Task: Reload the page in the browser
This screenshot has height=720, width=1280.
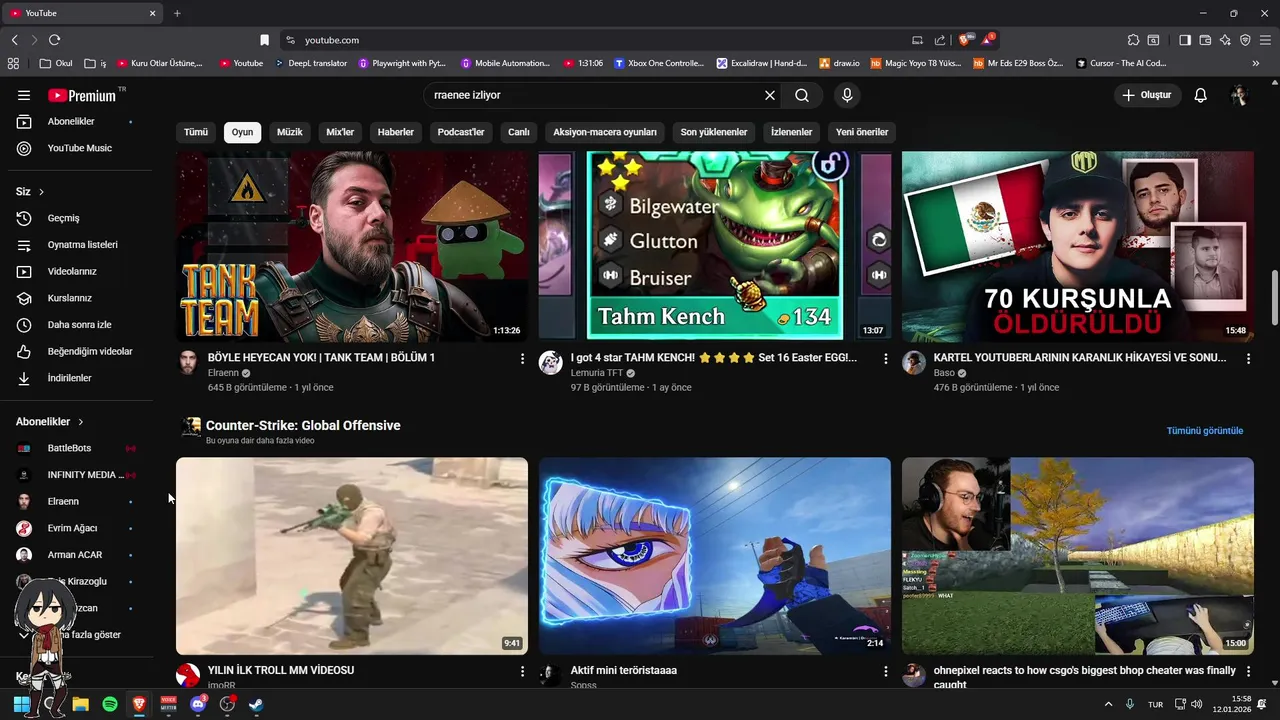Action: [x=54, y=40]
